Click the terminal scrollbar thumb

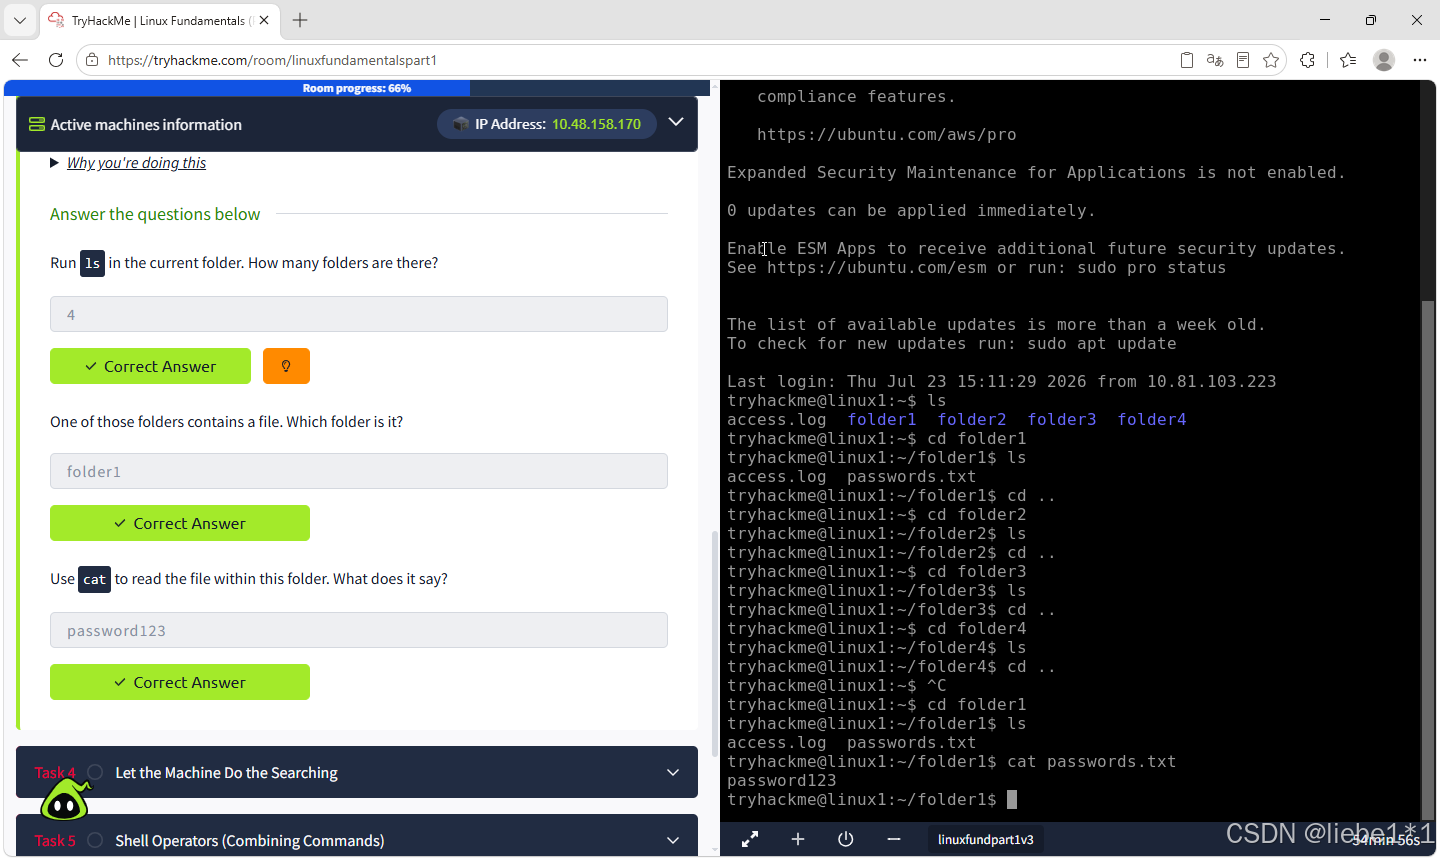pyautogui.click(x=1428, y=560)
